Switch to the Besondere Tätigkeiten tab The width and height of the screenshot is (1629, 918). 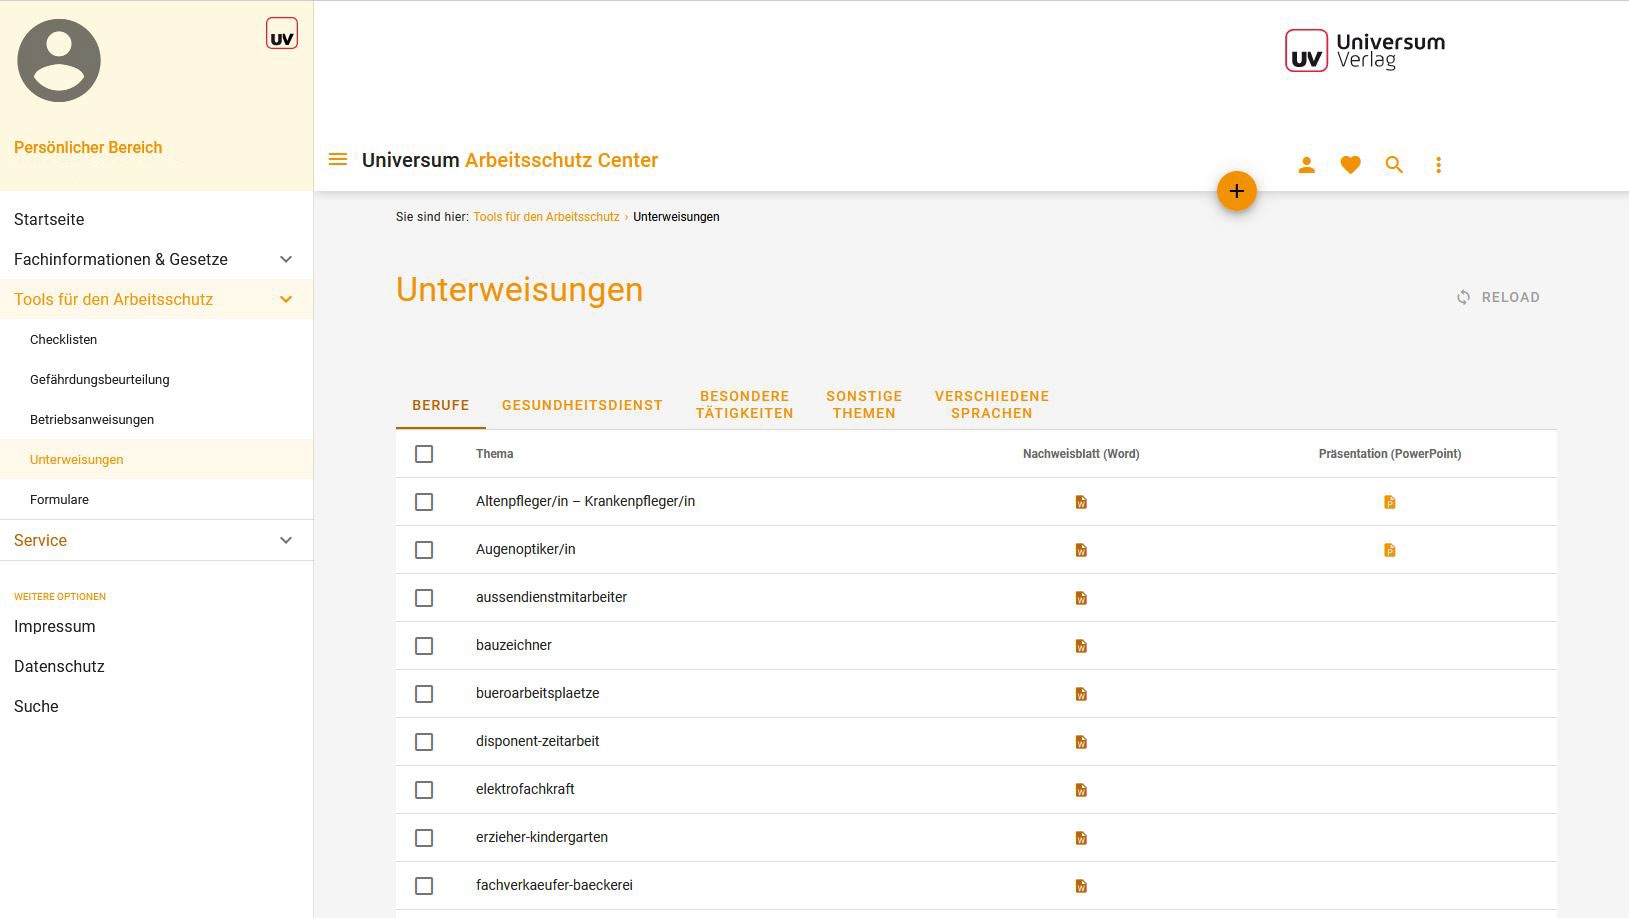(x=745, y=405)
